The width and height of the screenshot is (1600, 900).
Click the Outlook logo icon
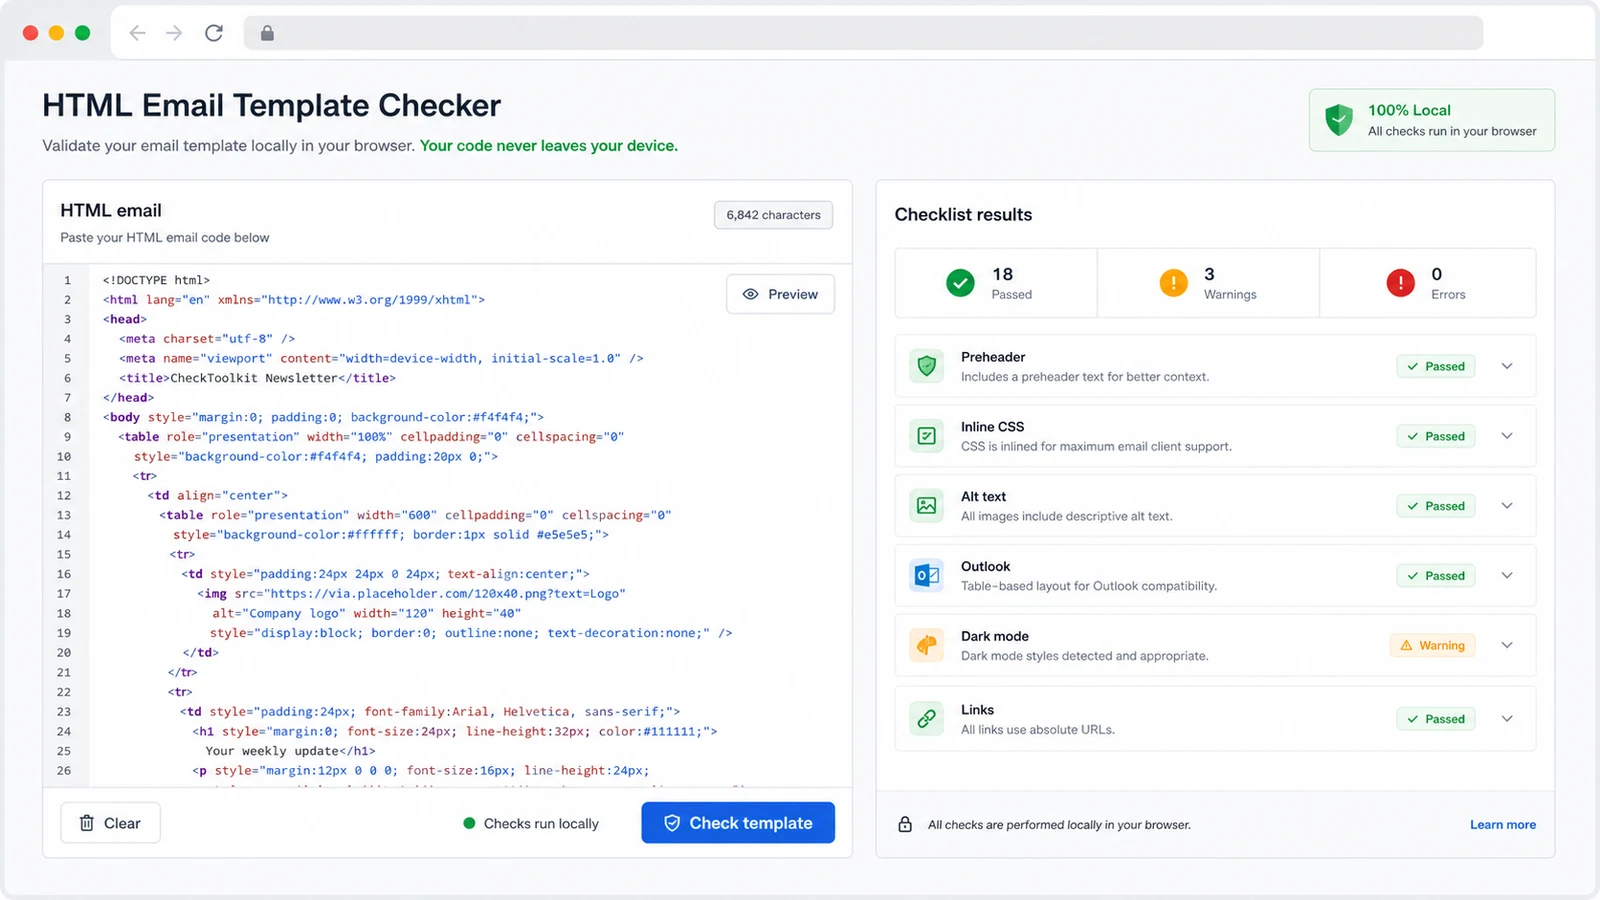[927, 576]
